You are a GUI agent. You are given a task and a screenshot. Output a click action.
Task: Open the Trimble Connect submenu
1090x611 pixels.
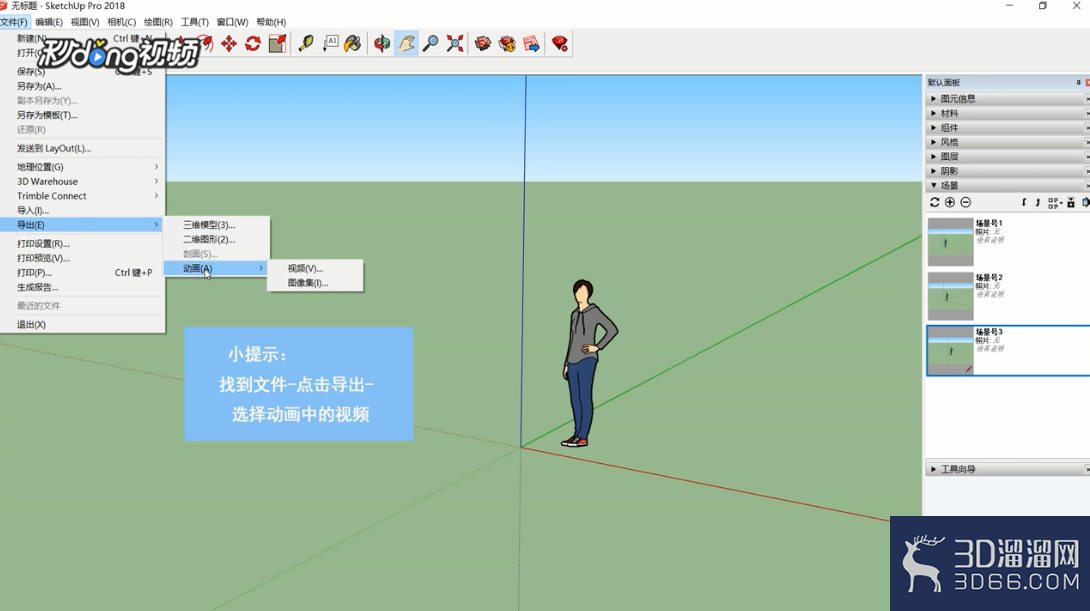(83, 196)
